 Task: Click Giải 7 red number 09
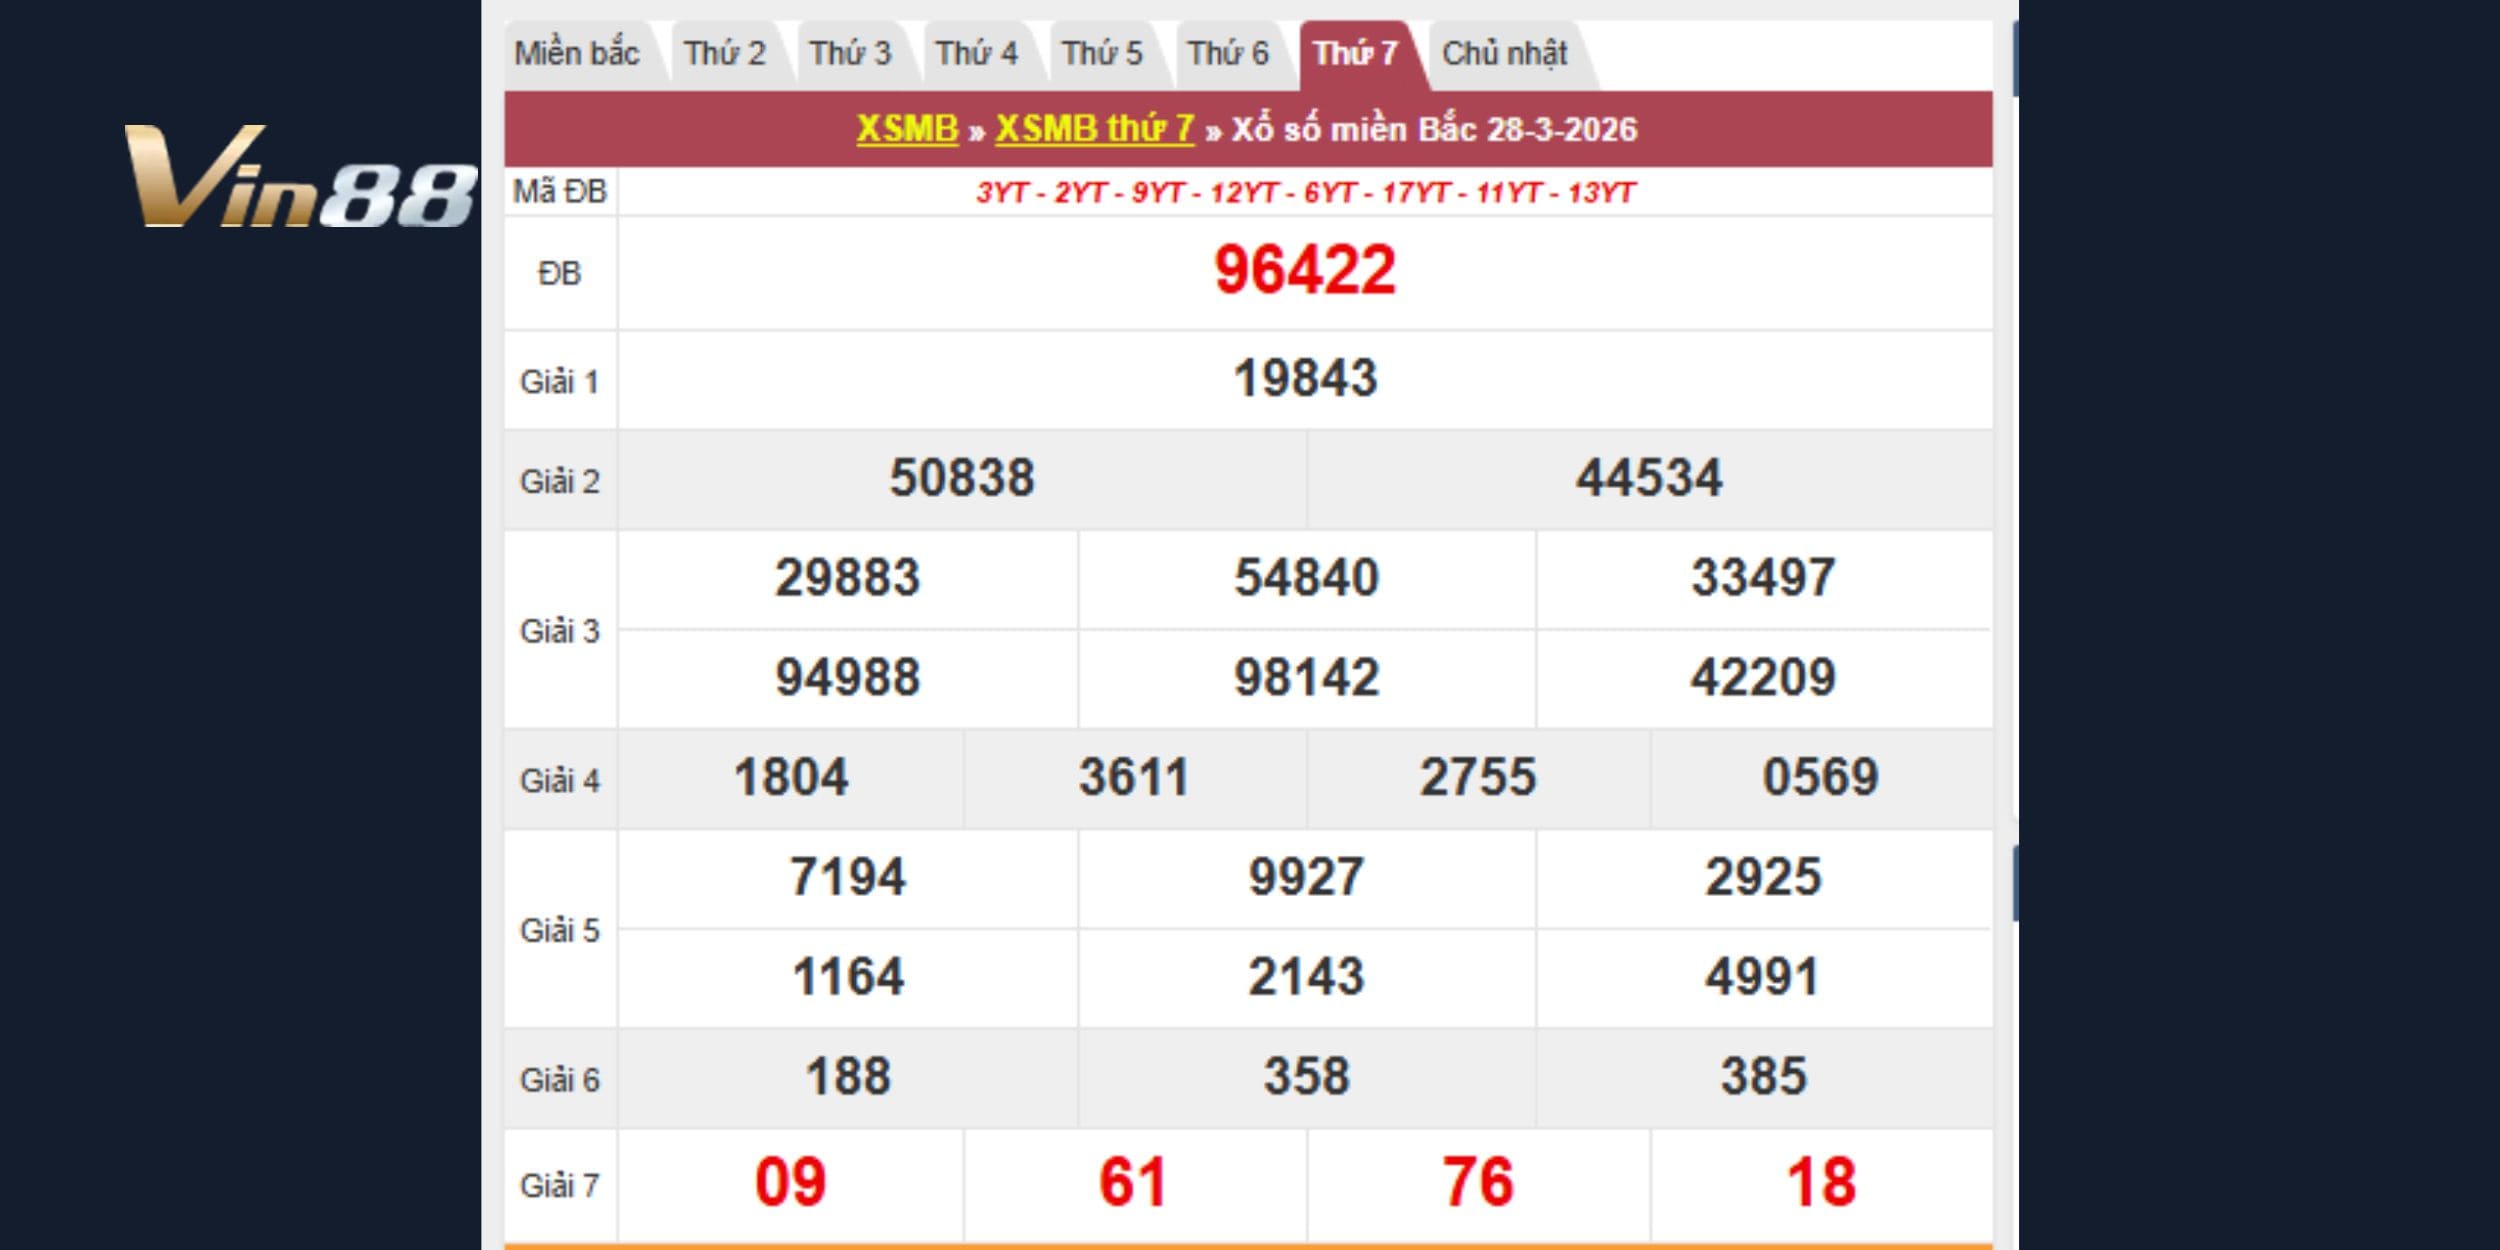point(790,1182)
